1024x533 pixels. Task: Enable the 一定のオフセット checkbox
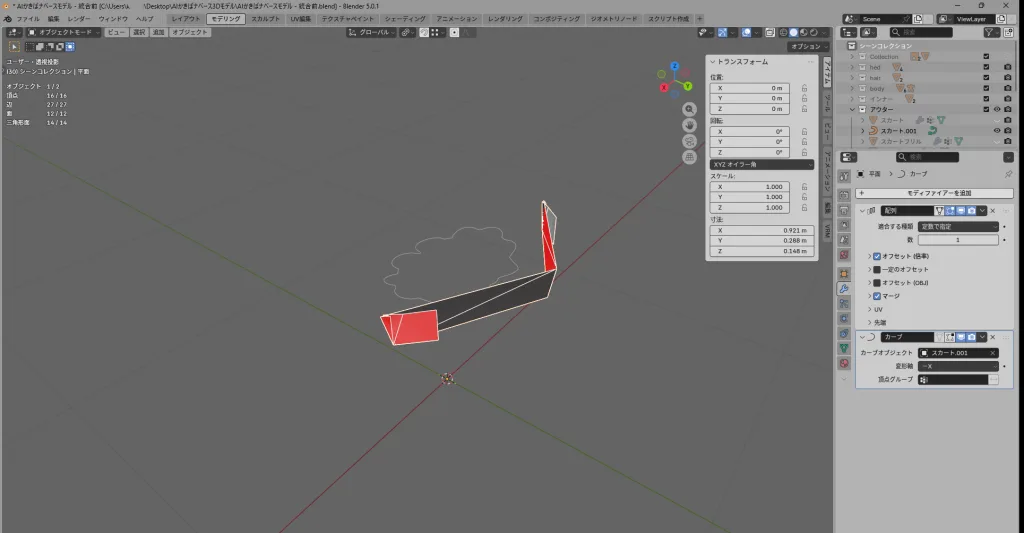877,269
